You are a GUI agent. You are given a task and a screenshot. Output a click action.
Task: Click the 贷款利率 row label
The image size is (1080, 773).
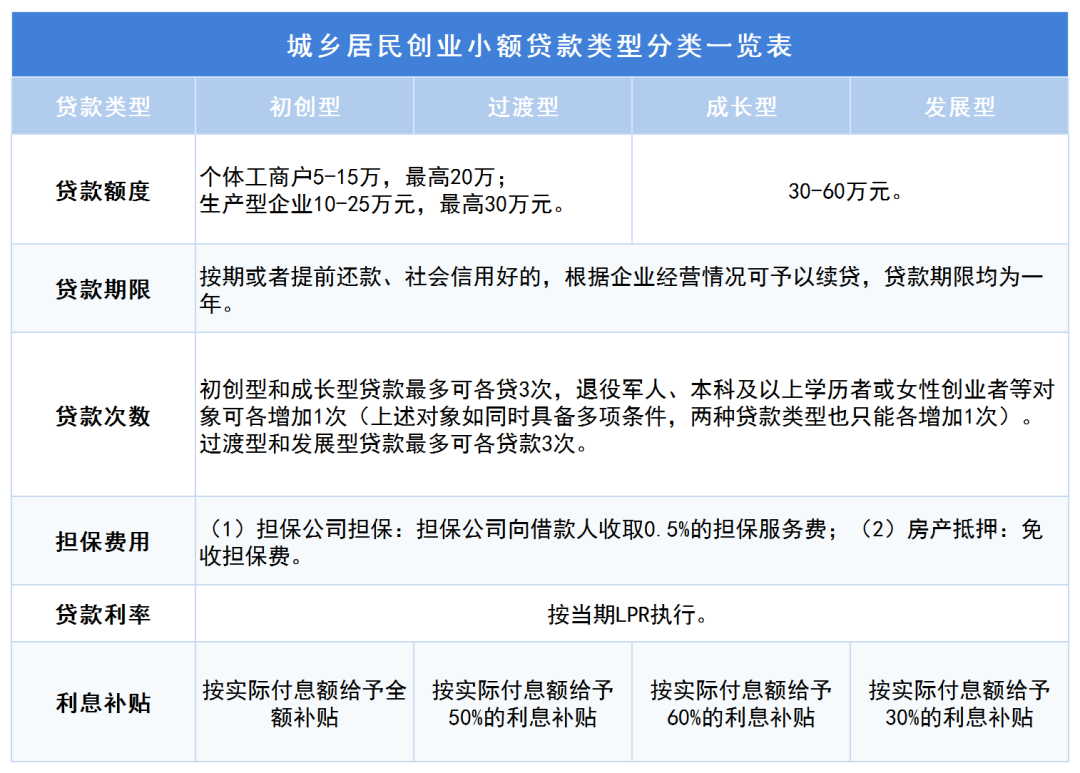(x=103, y=614)
